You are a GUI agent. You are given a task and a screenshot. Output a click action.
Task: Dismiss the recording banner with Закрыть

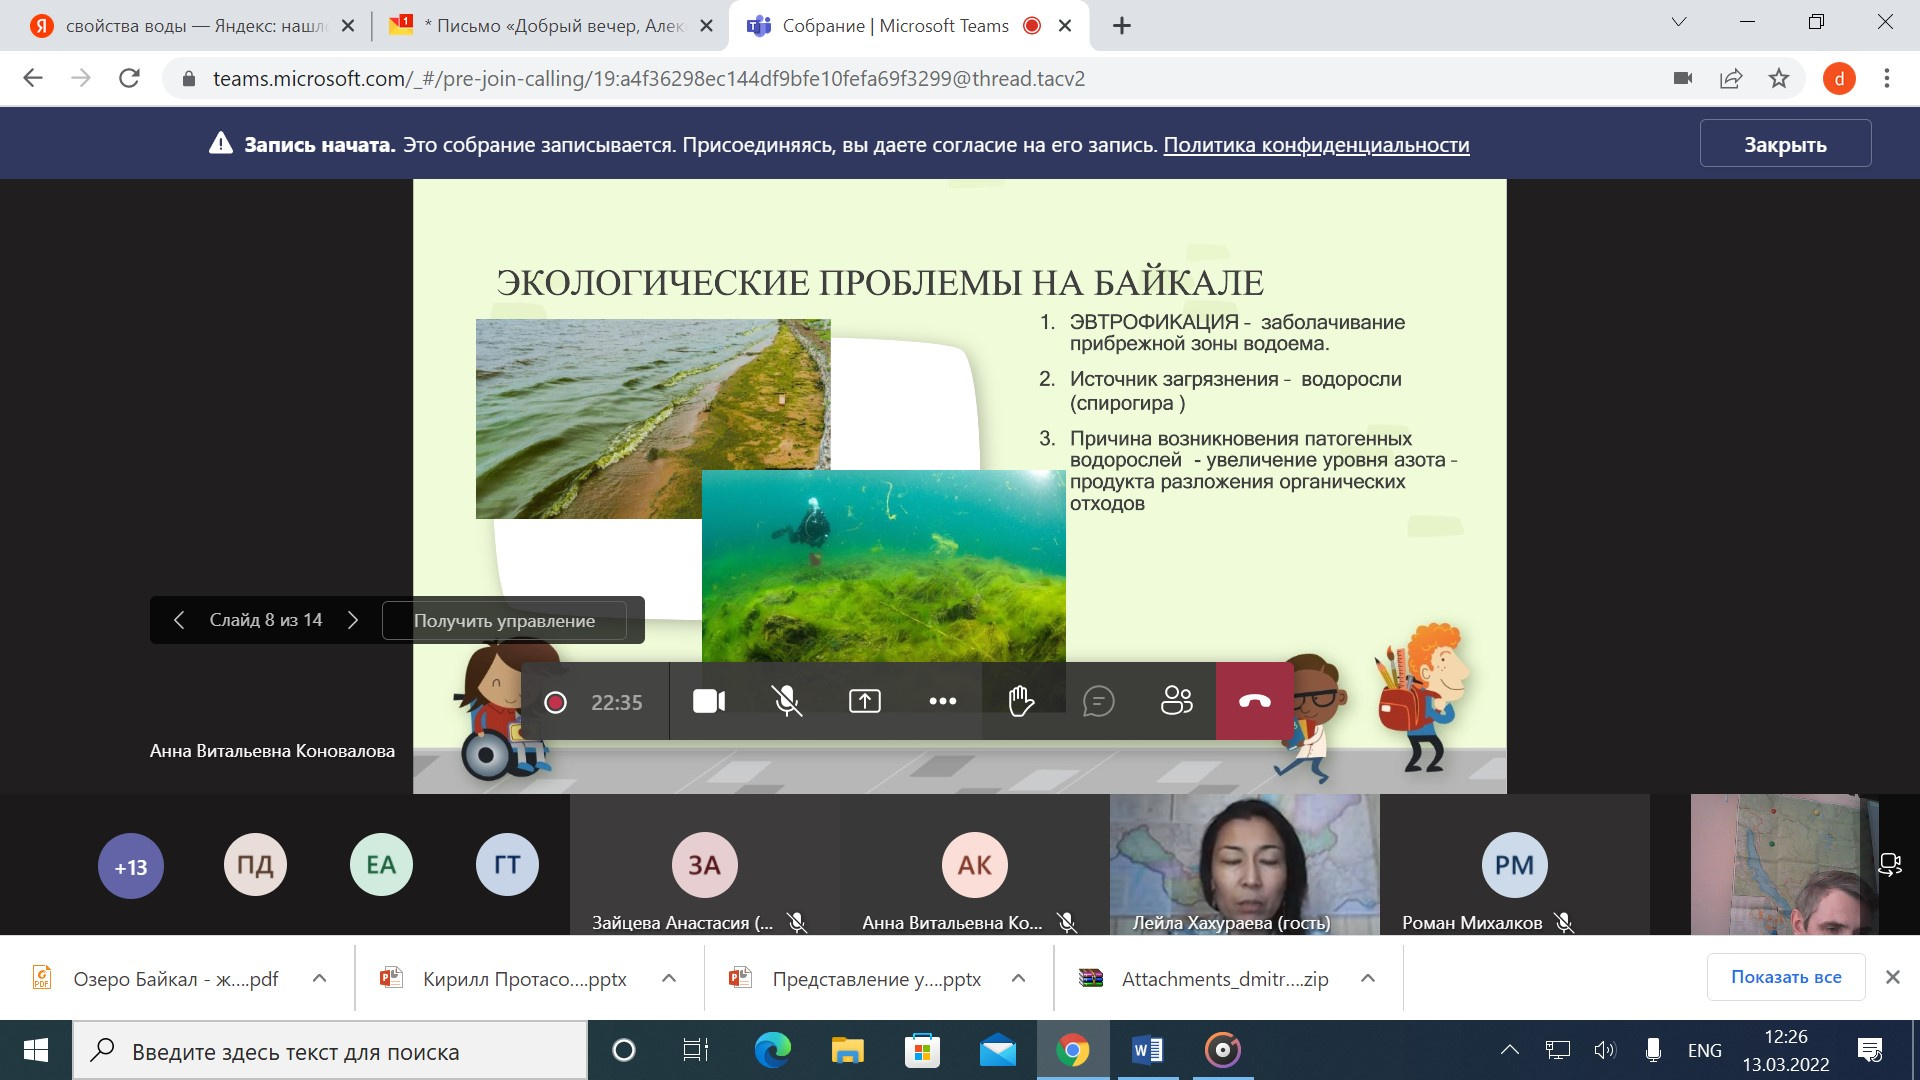[x=1785, y=144]
